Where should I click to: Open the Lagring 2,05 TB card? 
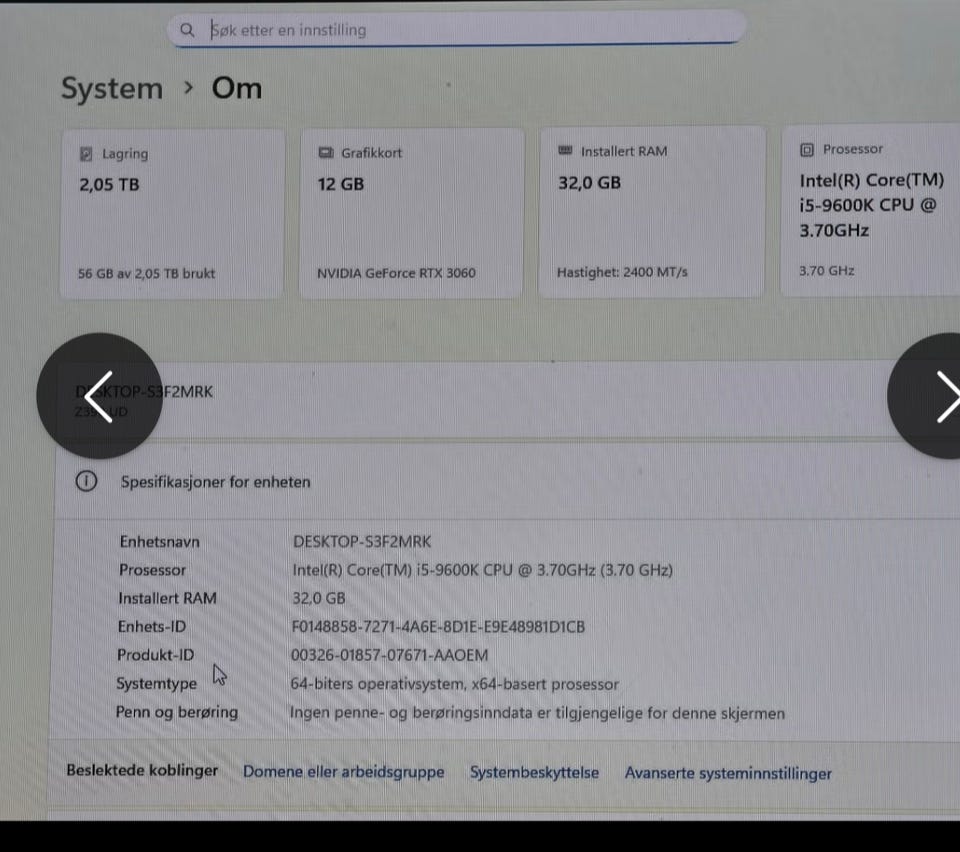tap(172, 214)
